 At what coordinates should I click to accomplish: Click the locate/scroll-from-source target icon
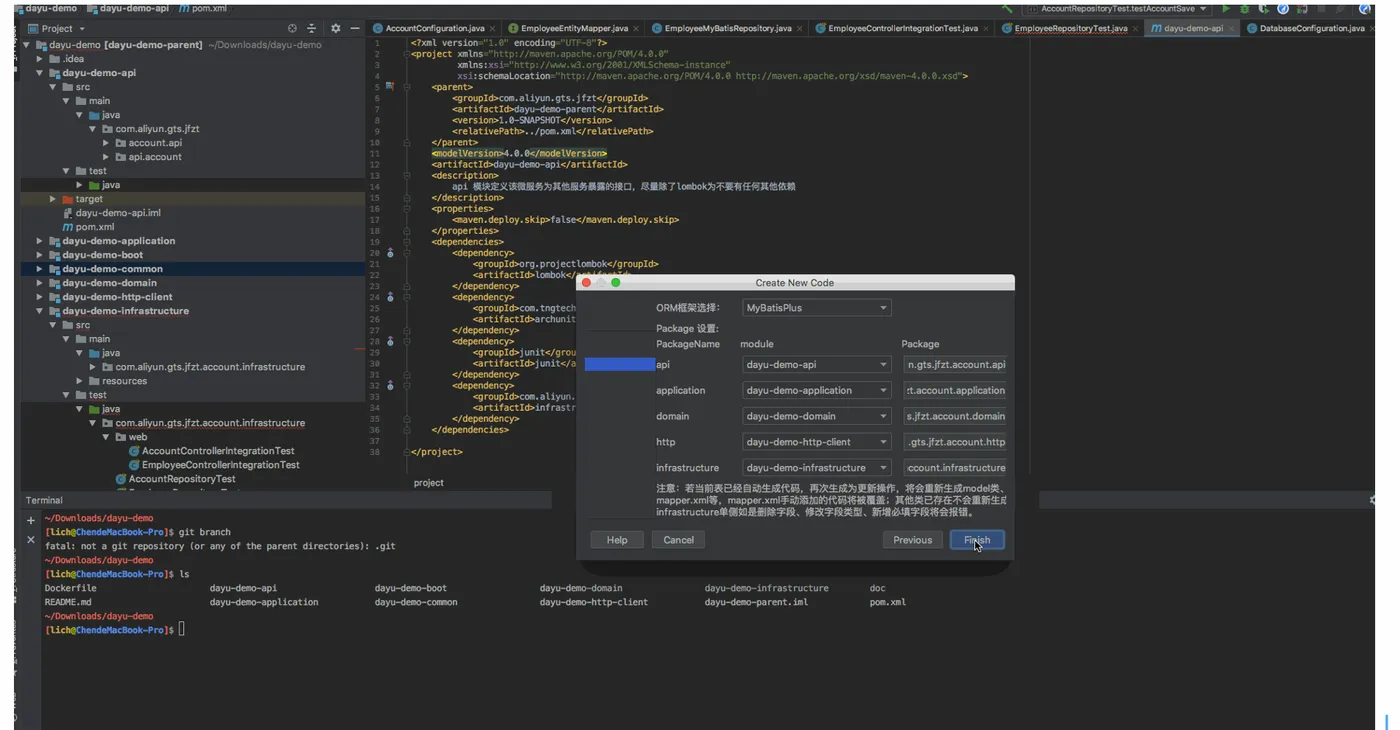coord(292,29)
